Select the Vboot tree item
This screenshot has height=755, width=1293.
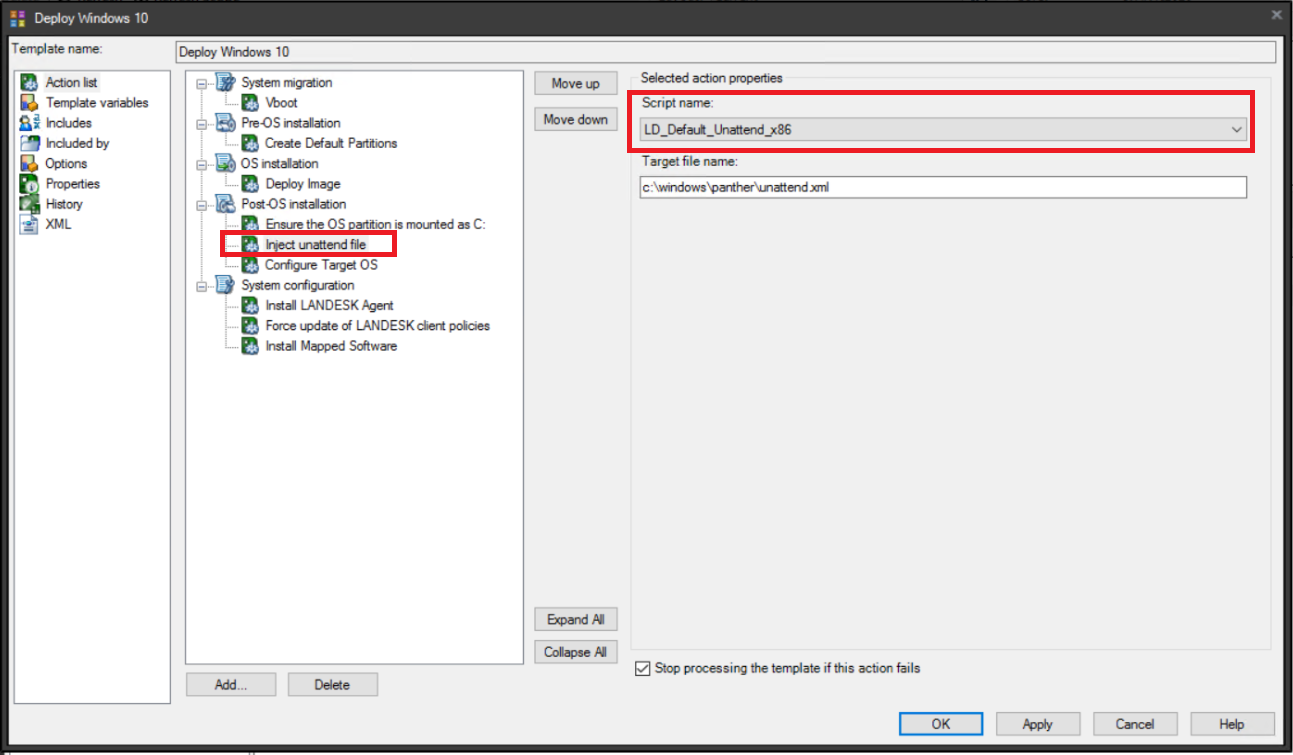pyautogui.click(x=281, y=103)
